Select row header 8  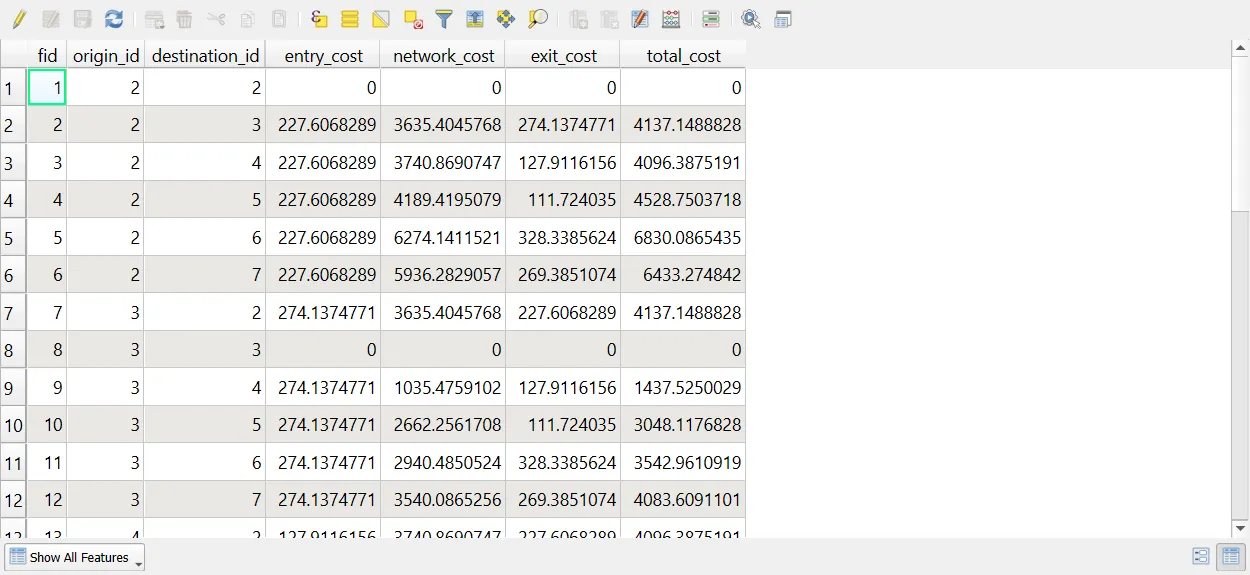(13, 350)
